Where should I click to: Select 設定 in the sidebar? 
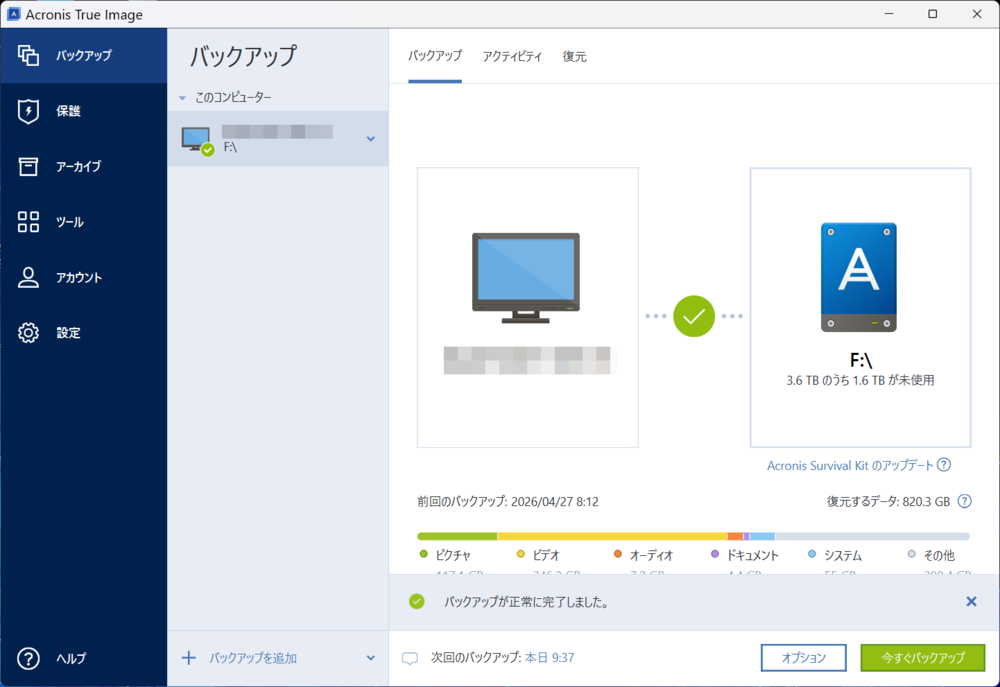point(84,332)
